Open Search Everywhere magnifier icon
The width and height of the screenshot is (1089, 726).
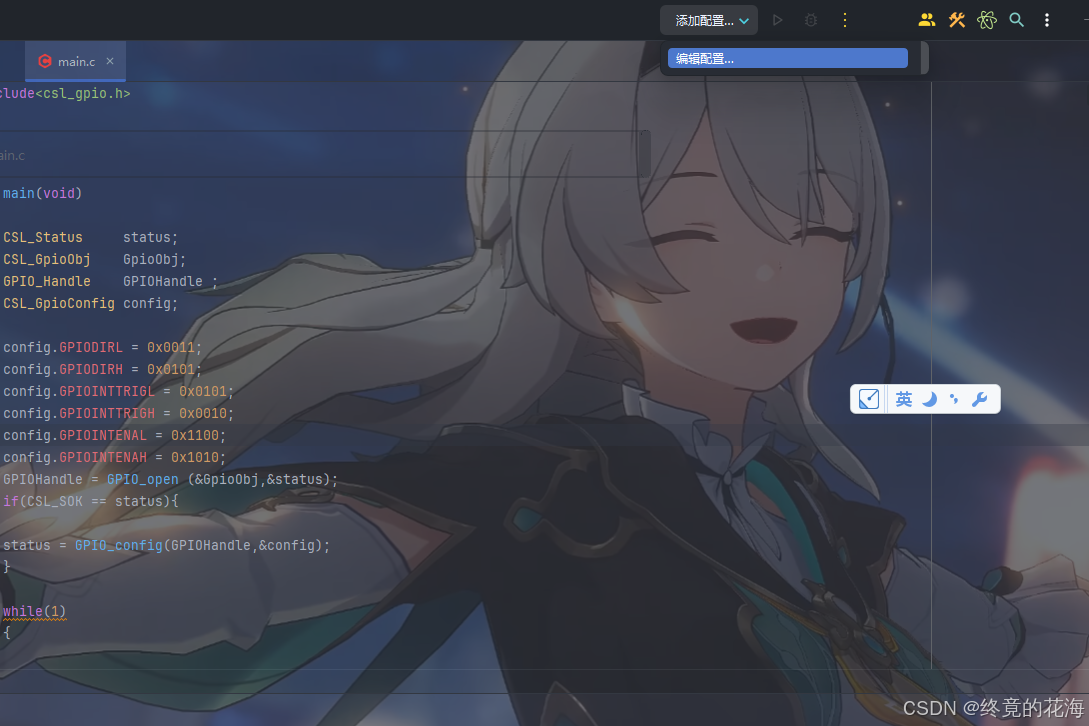[1016, 20]
